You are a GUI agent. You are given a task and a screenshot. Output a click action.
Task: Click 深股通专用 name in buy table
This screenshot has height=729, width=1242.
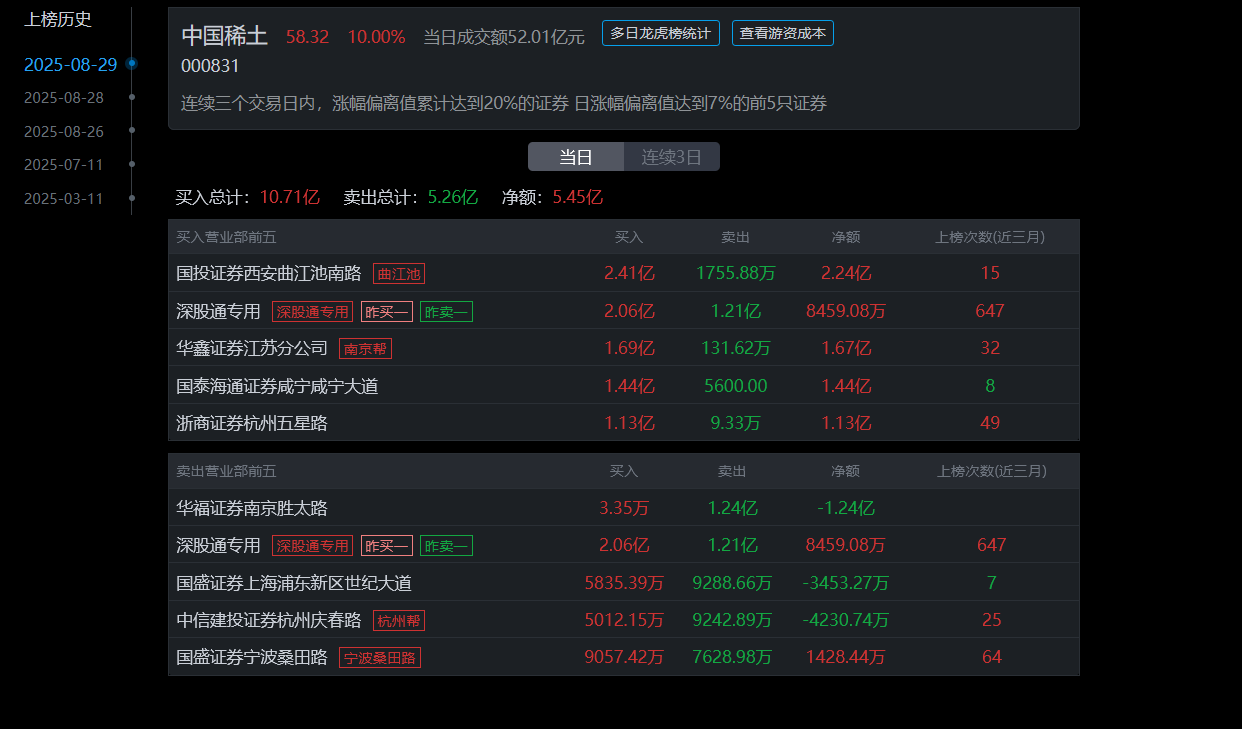[218, 311]
